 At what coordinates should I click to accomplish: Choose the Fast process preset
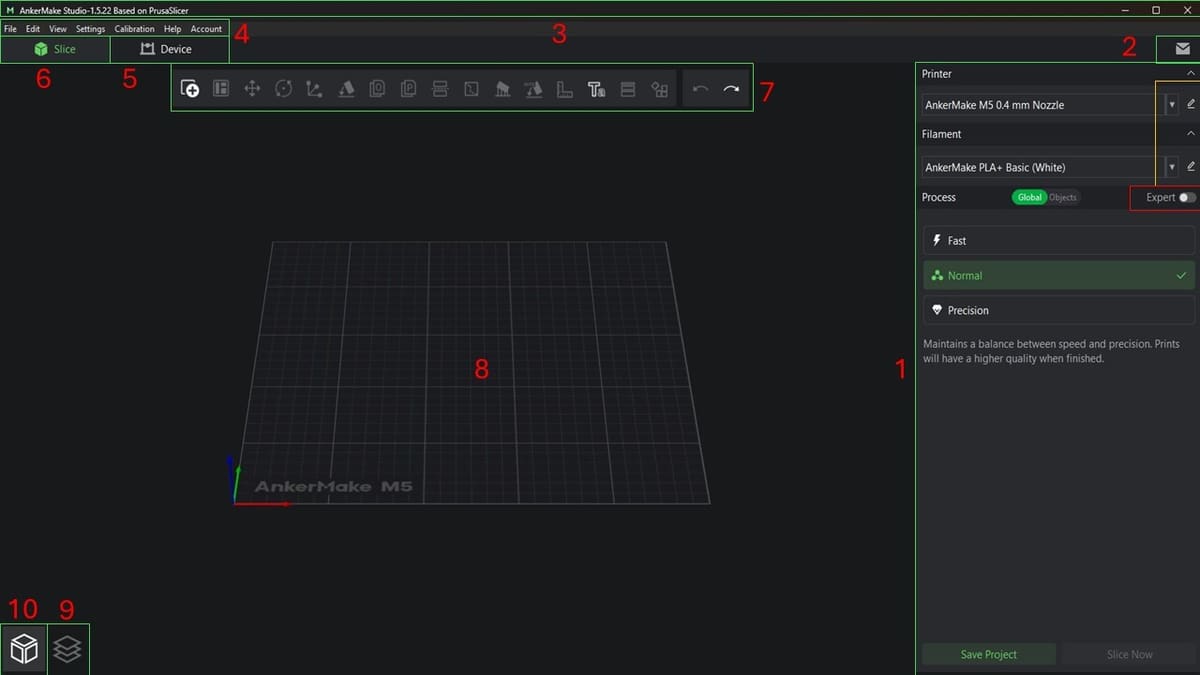(x=1058, y=240)
